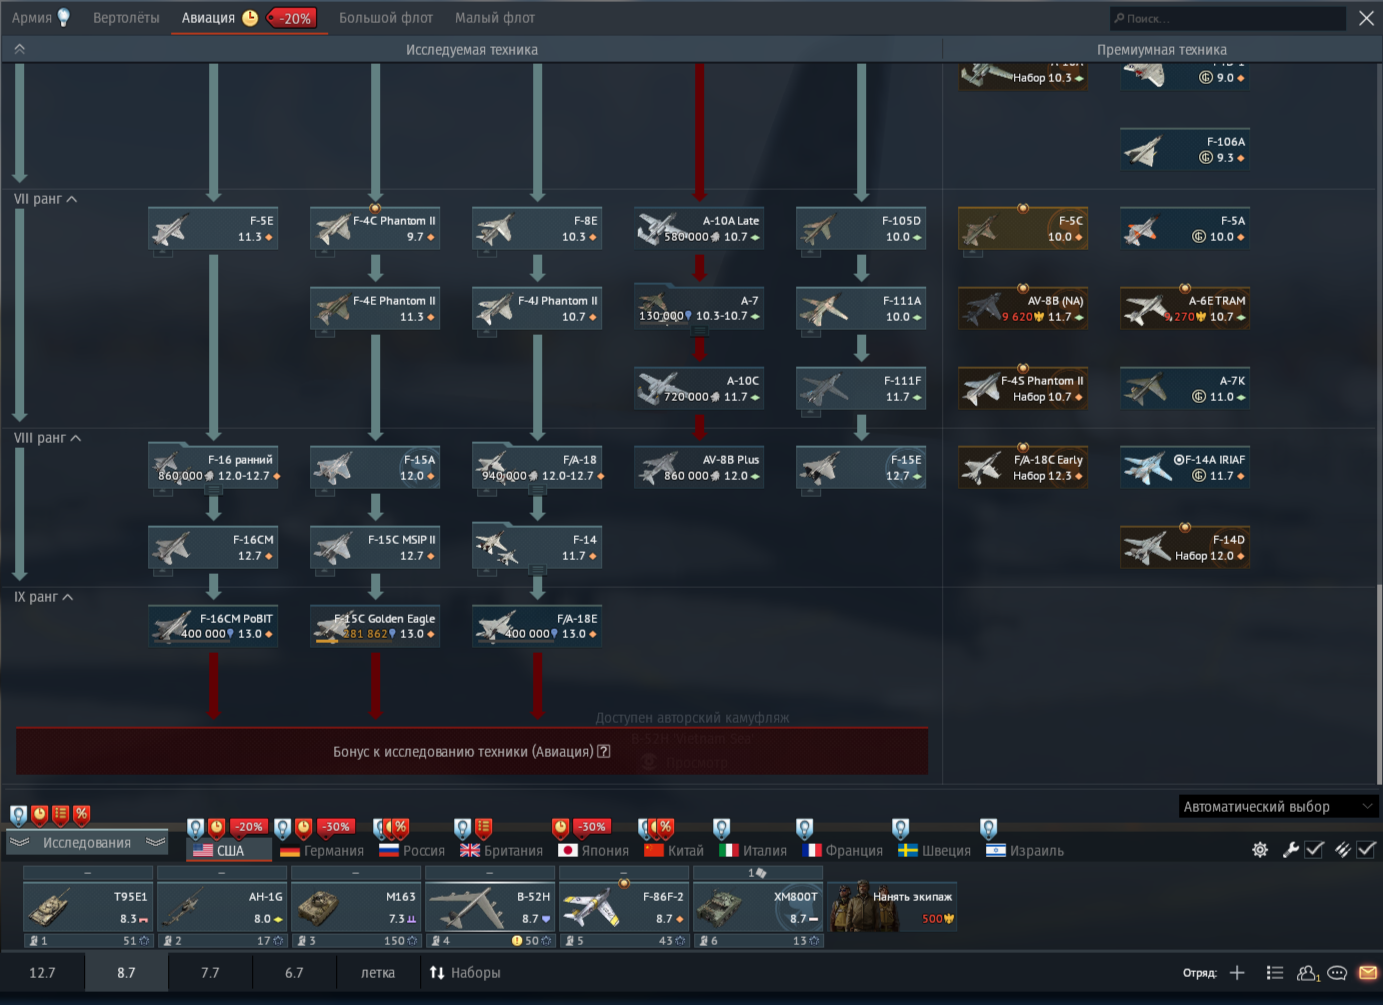Click the question mark beside research bonus
The height and width of the screenshot is (1005, 1383).
point(604,751)
